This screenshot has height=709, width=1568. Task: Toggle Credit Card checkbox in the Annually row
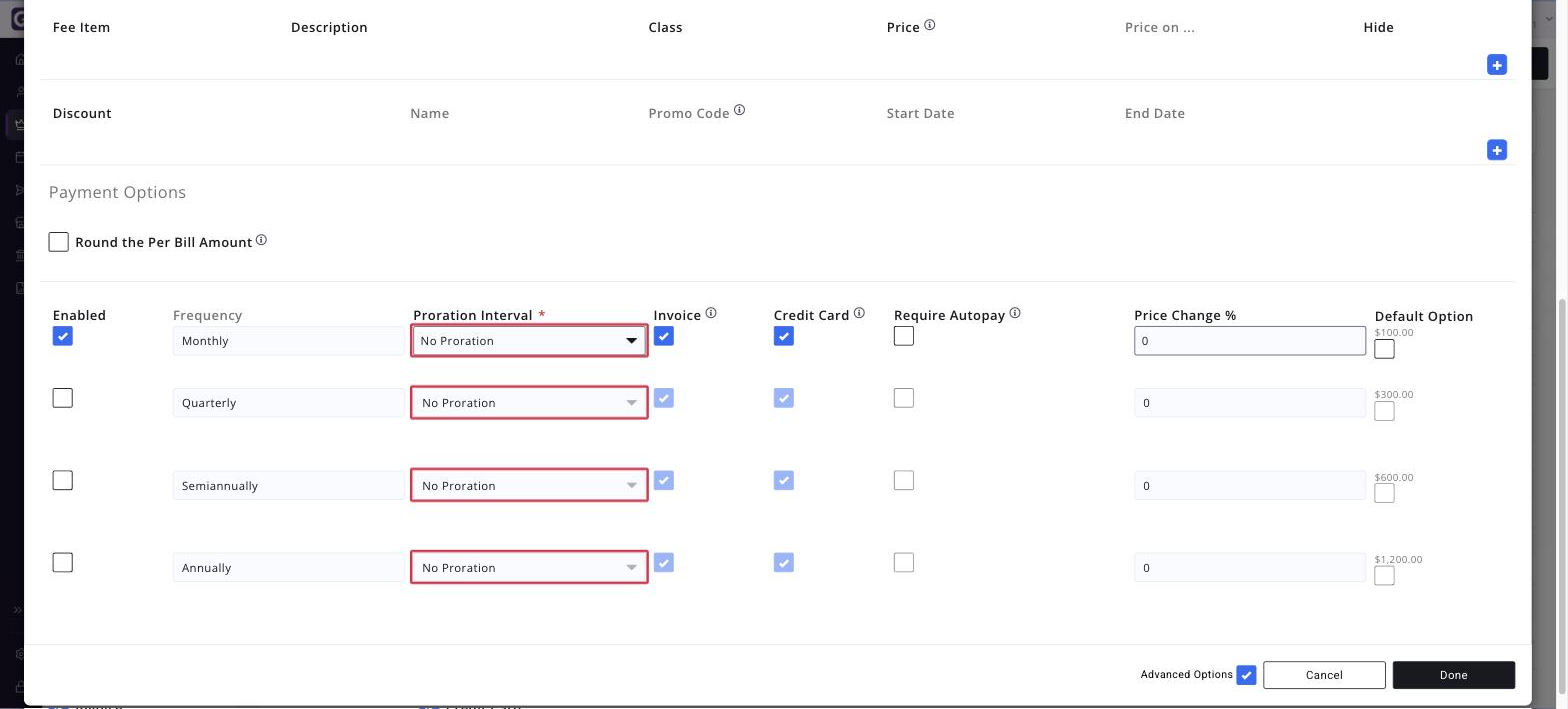click(784, 562)
